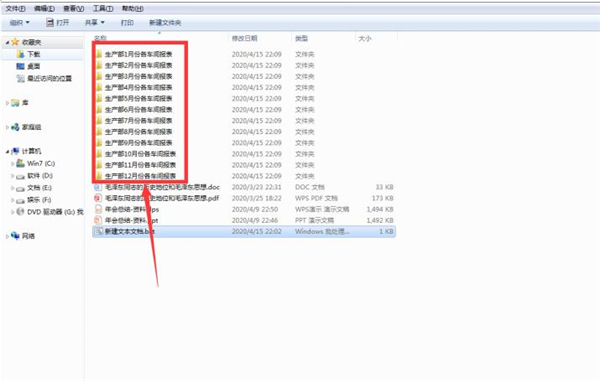Screen dimensions: 600x381
Task: Select the 娱乐 (F:) drive icon
Action: pos(21,200)
